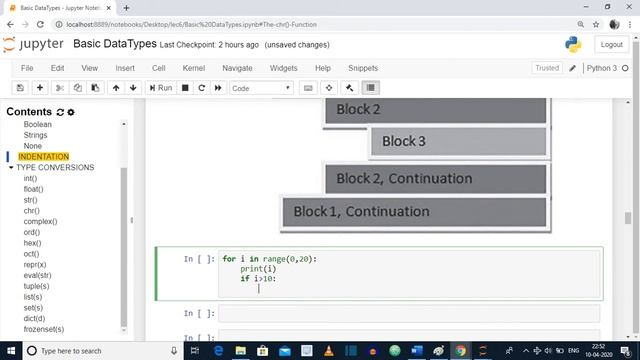Screen dimensions: 640x360
Task: Jump to int() section
Action: click(30, 178)
